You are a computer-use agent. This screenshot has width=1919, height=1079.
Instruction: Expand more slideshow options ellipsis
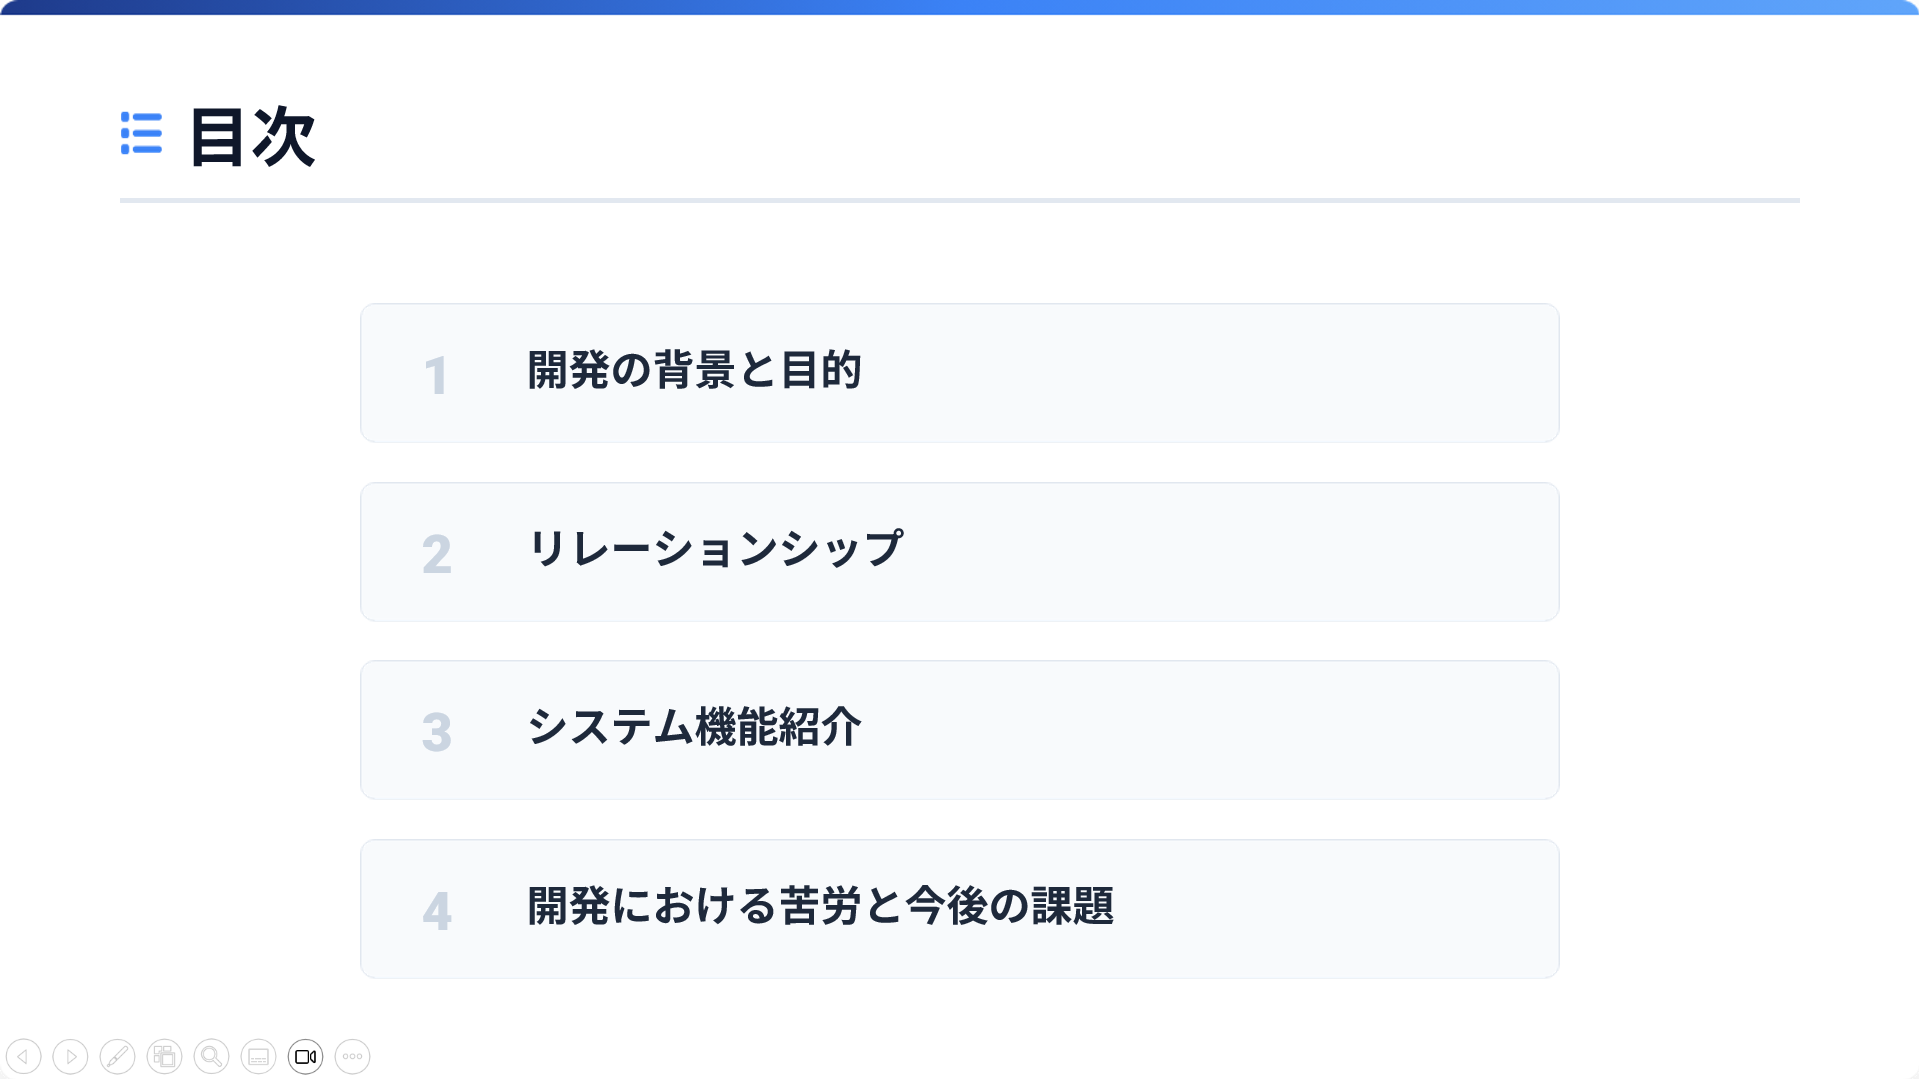click(352, 1056)
